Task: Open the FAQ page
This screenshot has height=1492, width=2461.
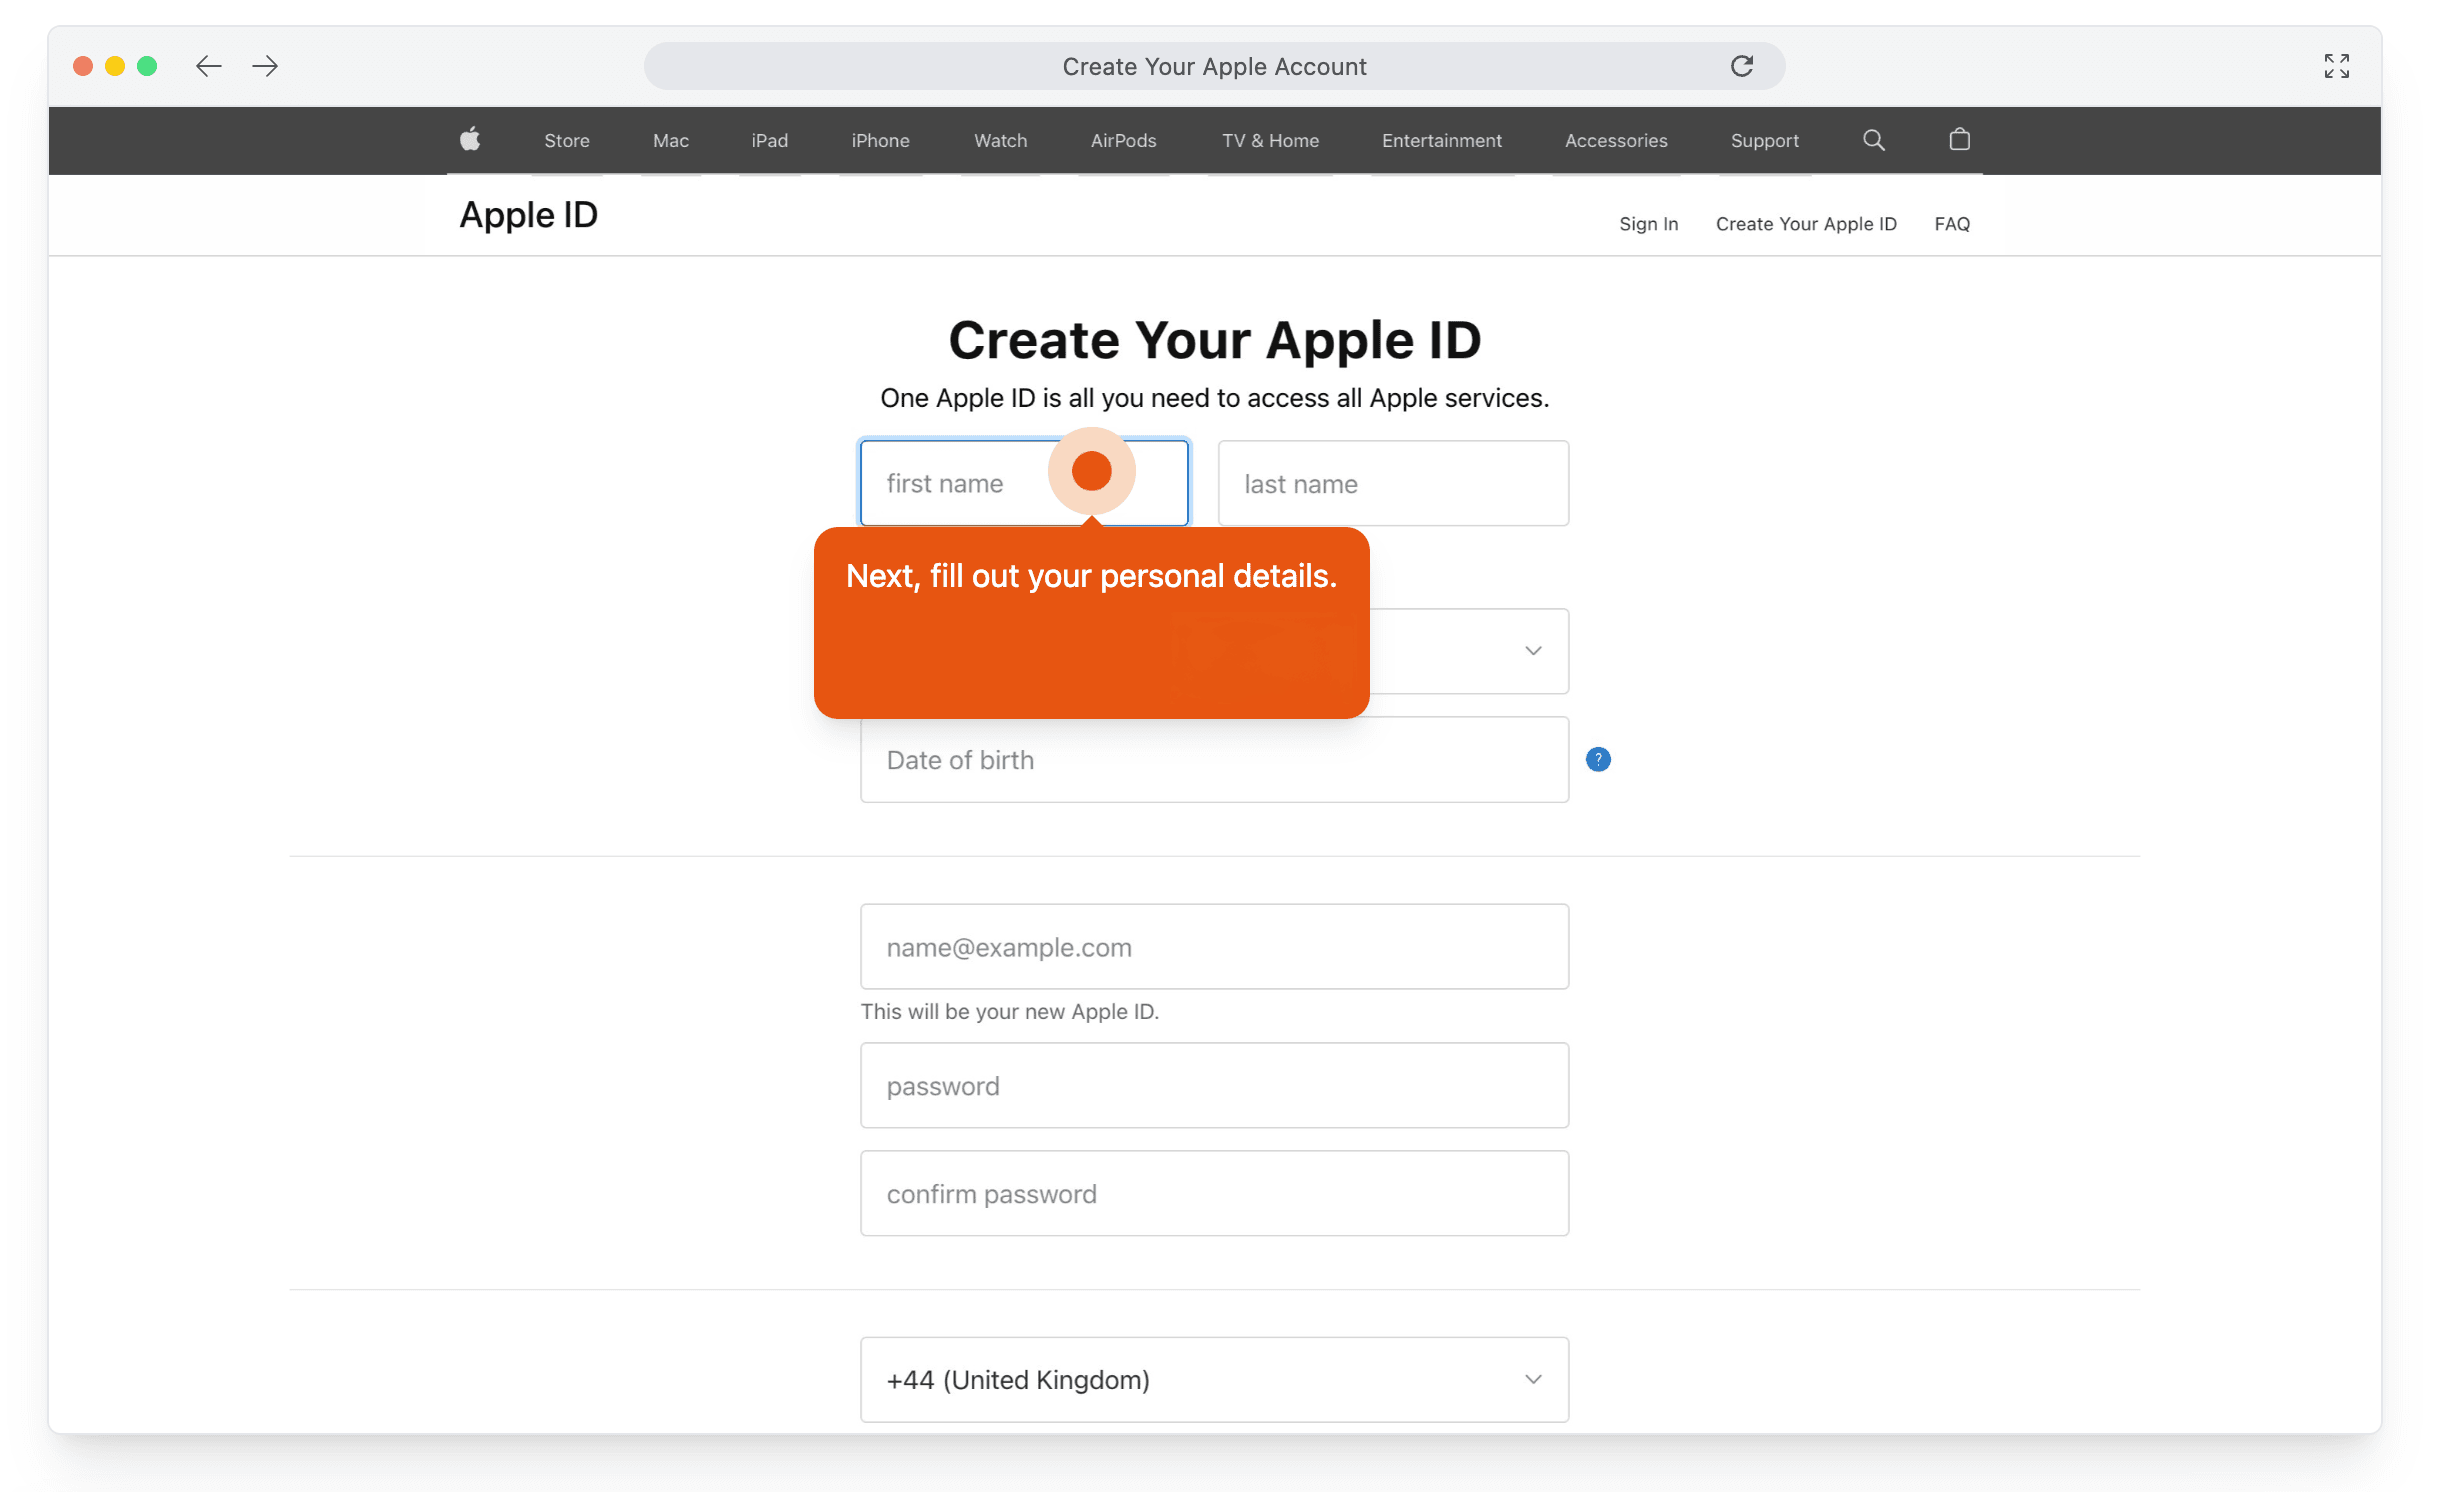Action: tap(1951, 223)
